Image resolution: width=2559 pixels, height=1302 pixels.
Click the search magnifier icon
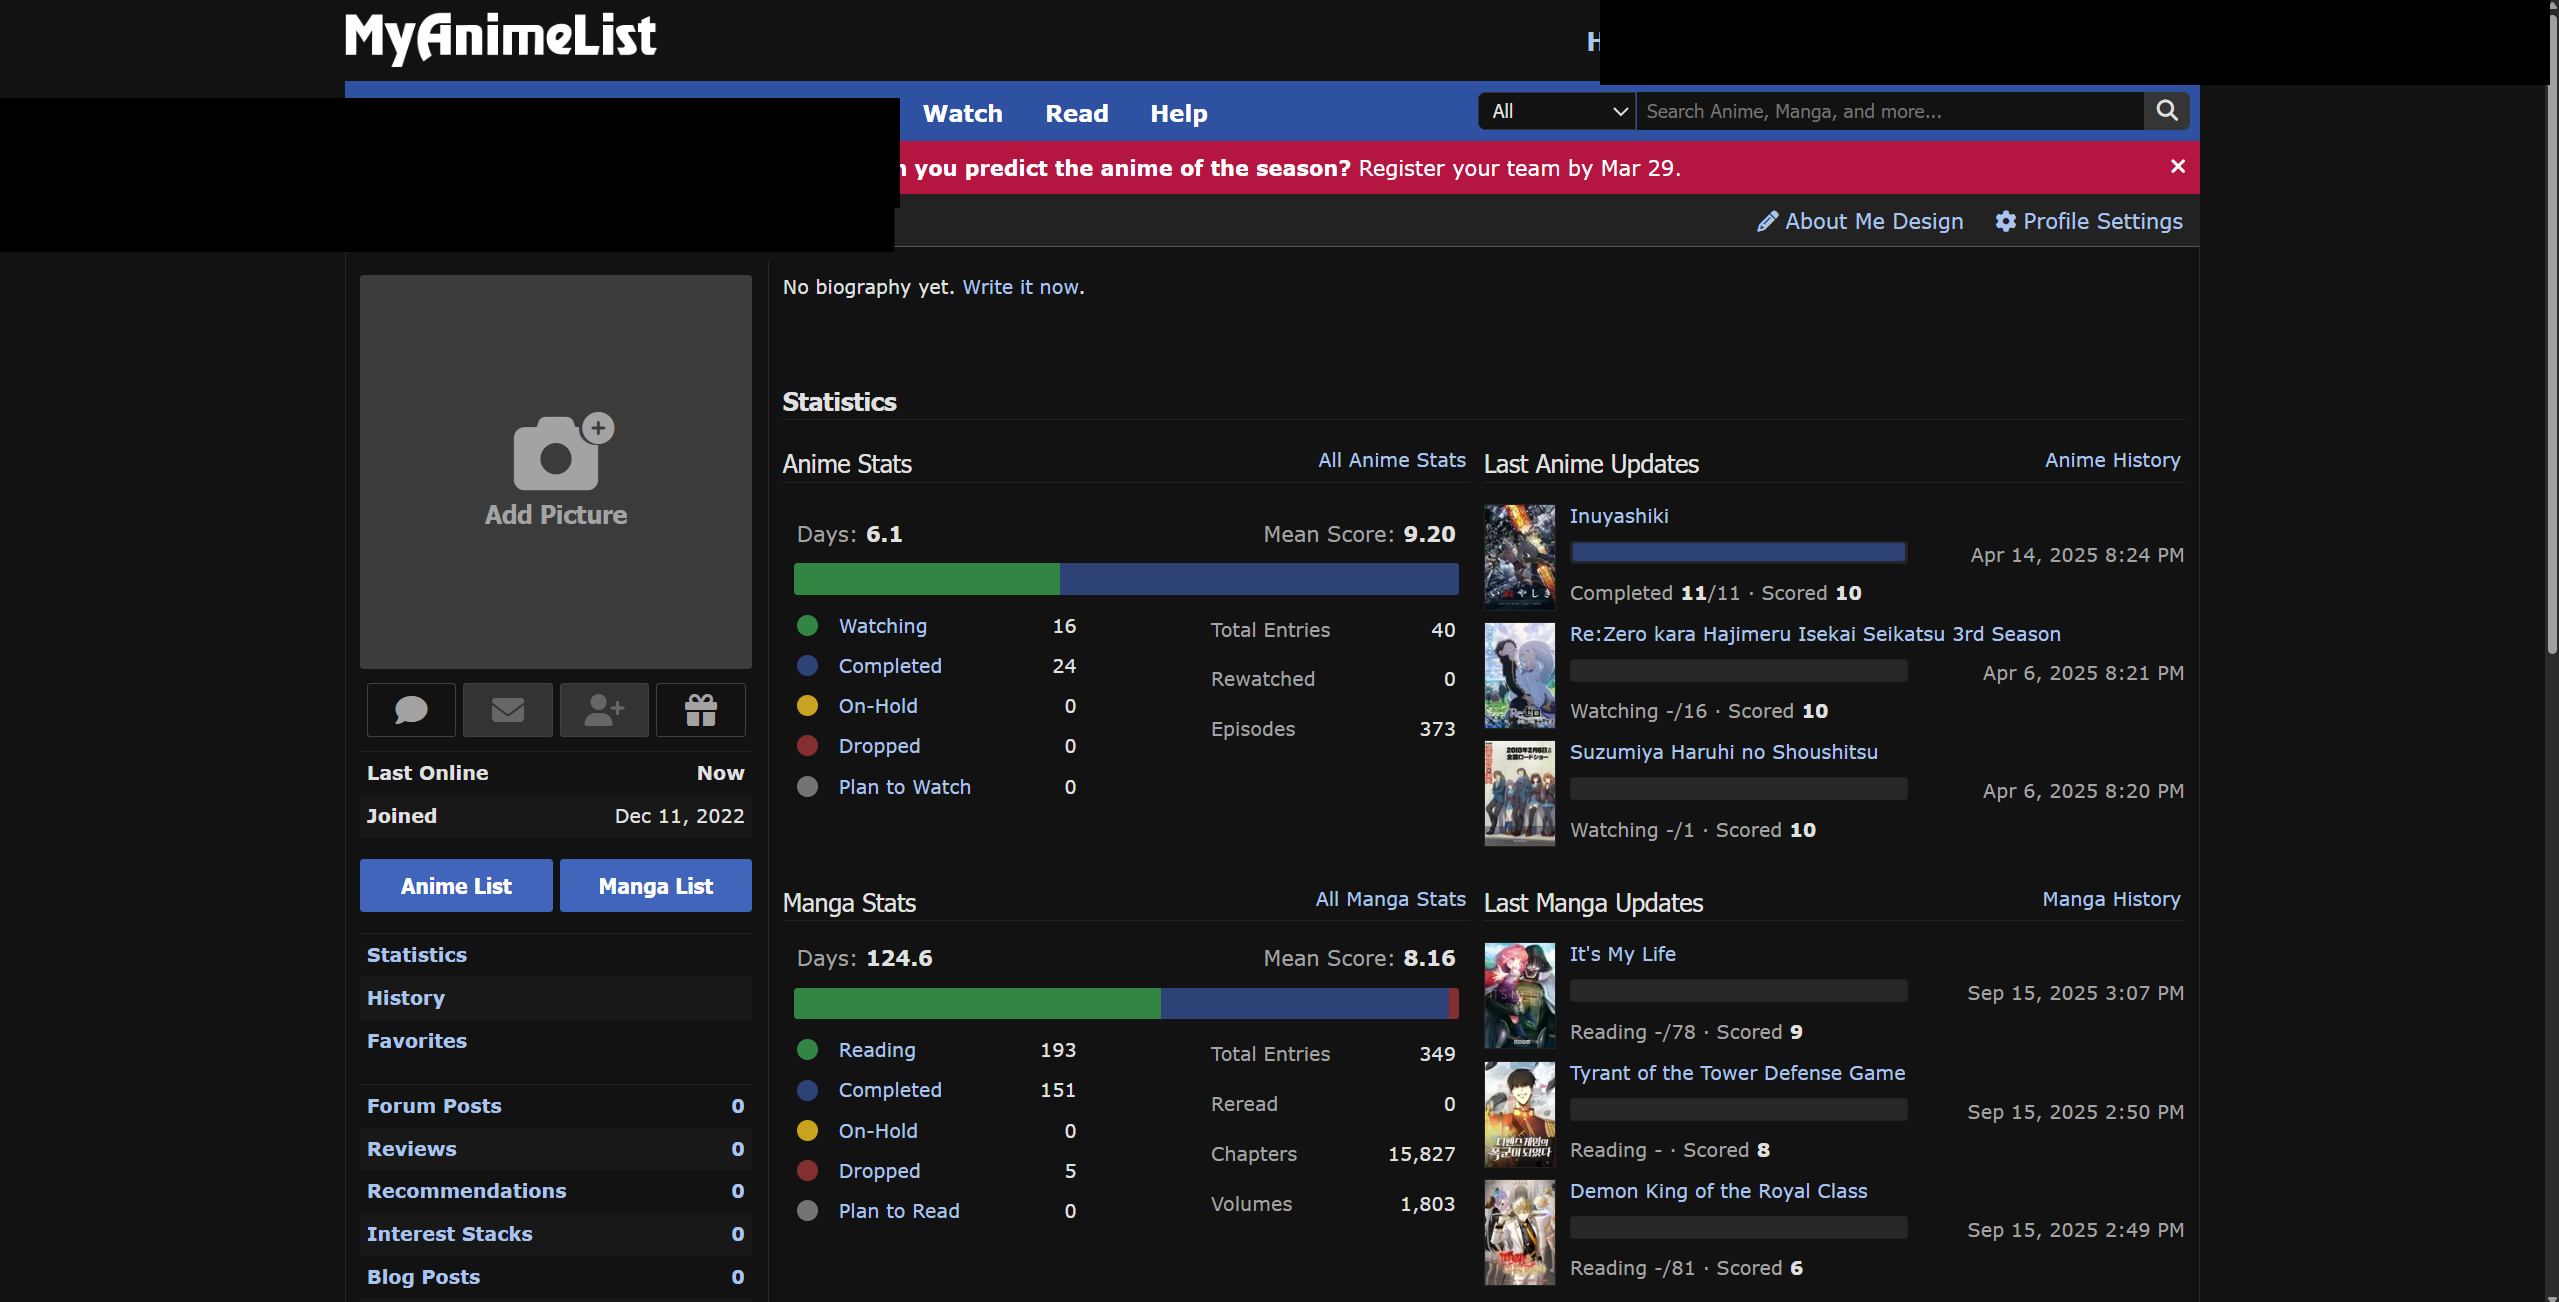(x=2166, y=111)
